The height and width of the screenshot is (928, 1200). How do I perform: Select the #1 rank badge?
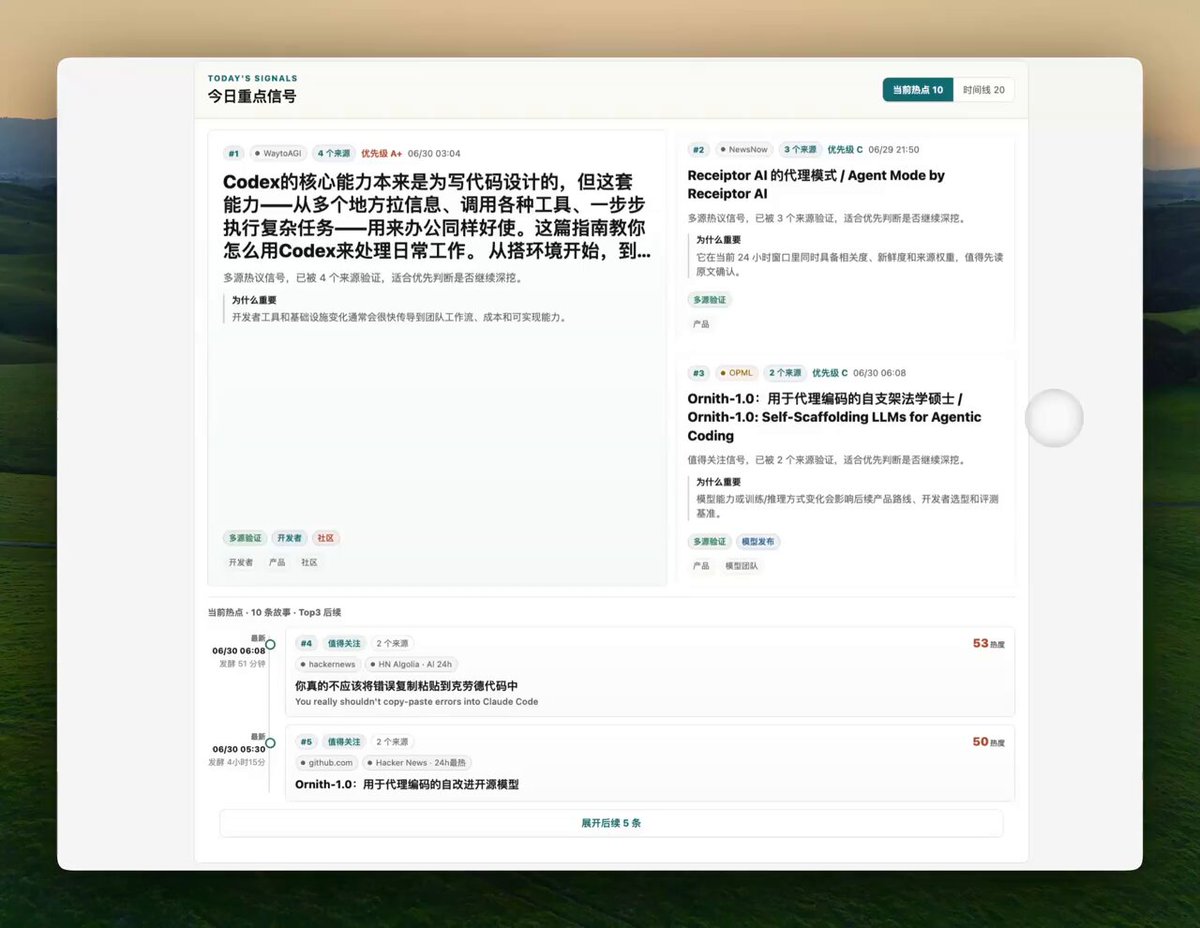tap(233, 153)
